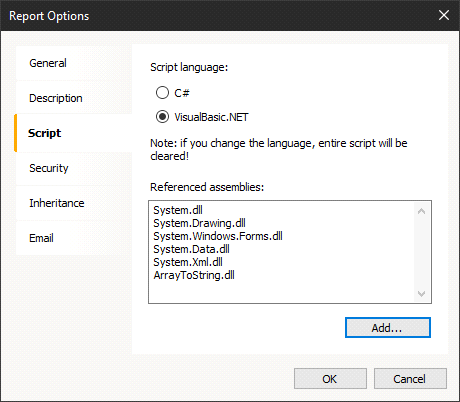Close the Report Options dialog
This screenshot has height=402, width=460.
point(444,15)
